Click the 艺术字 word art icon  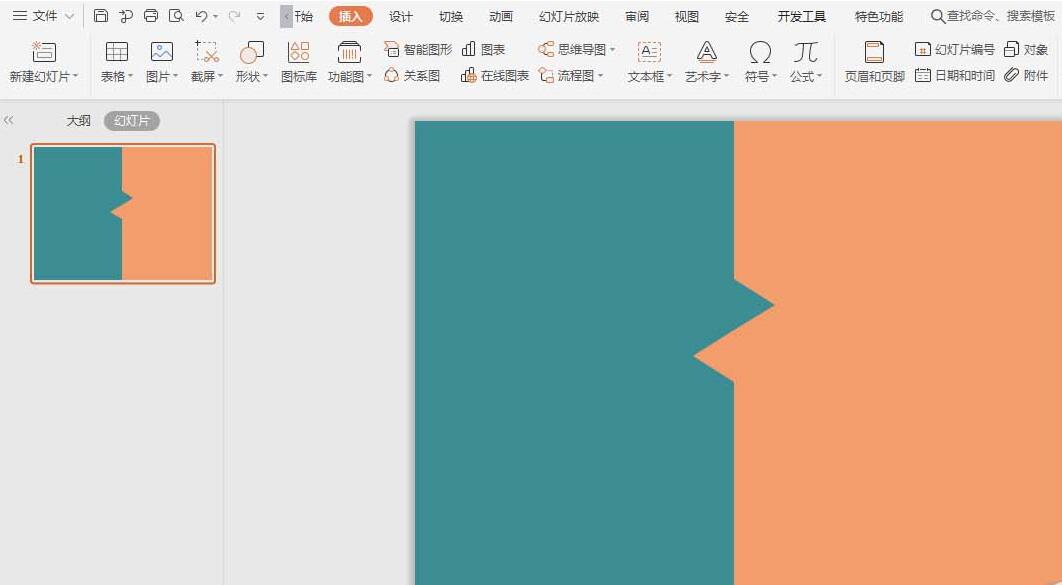point(706,53)
